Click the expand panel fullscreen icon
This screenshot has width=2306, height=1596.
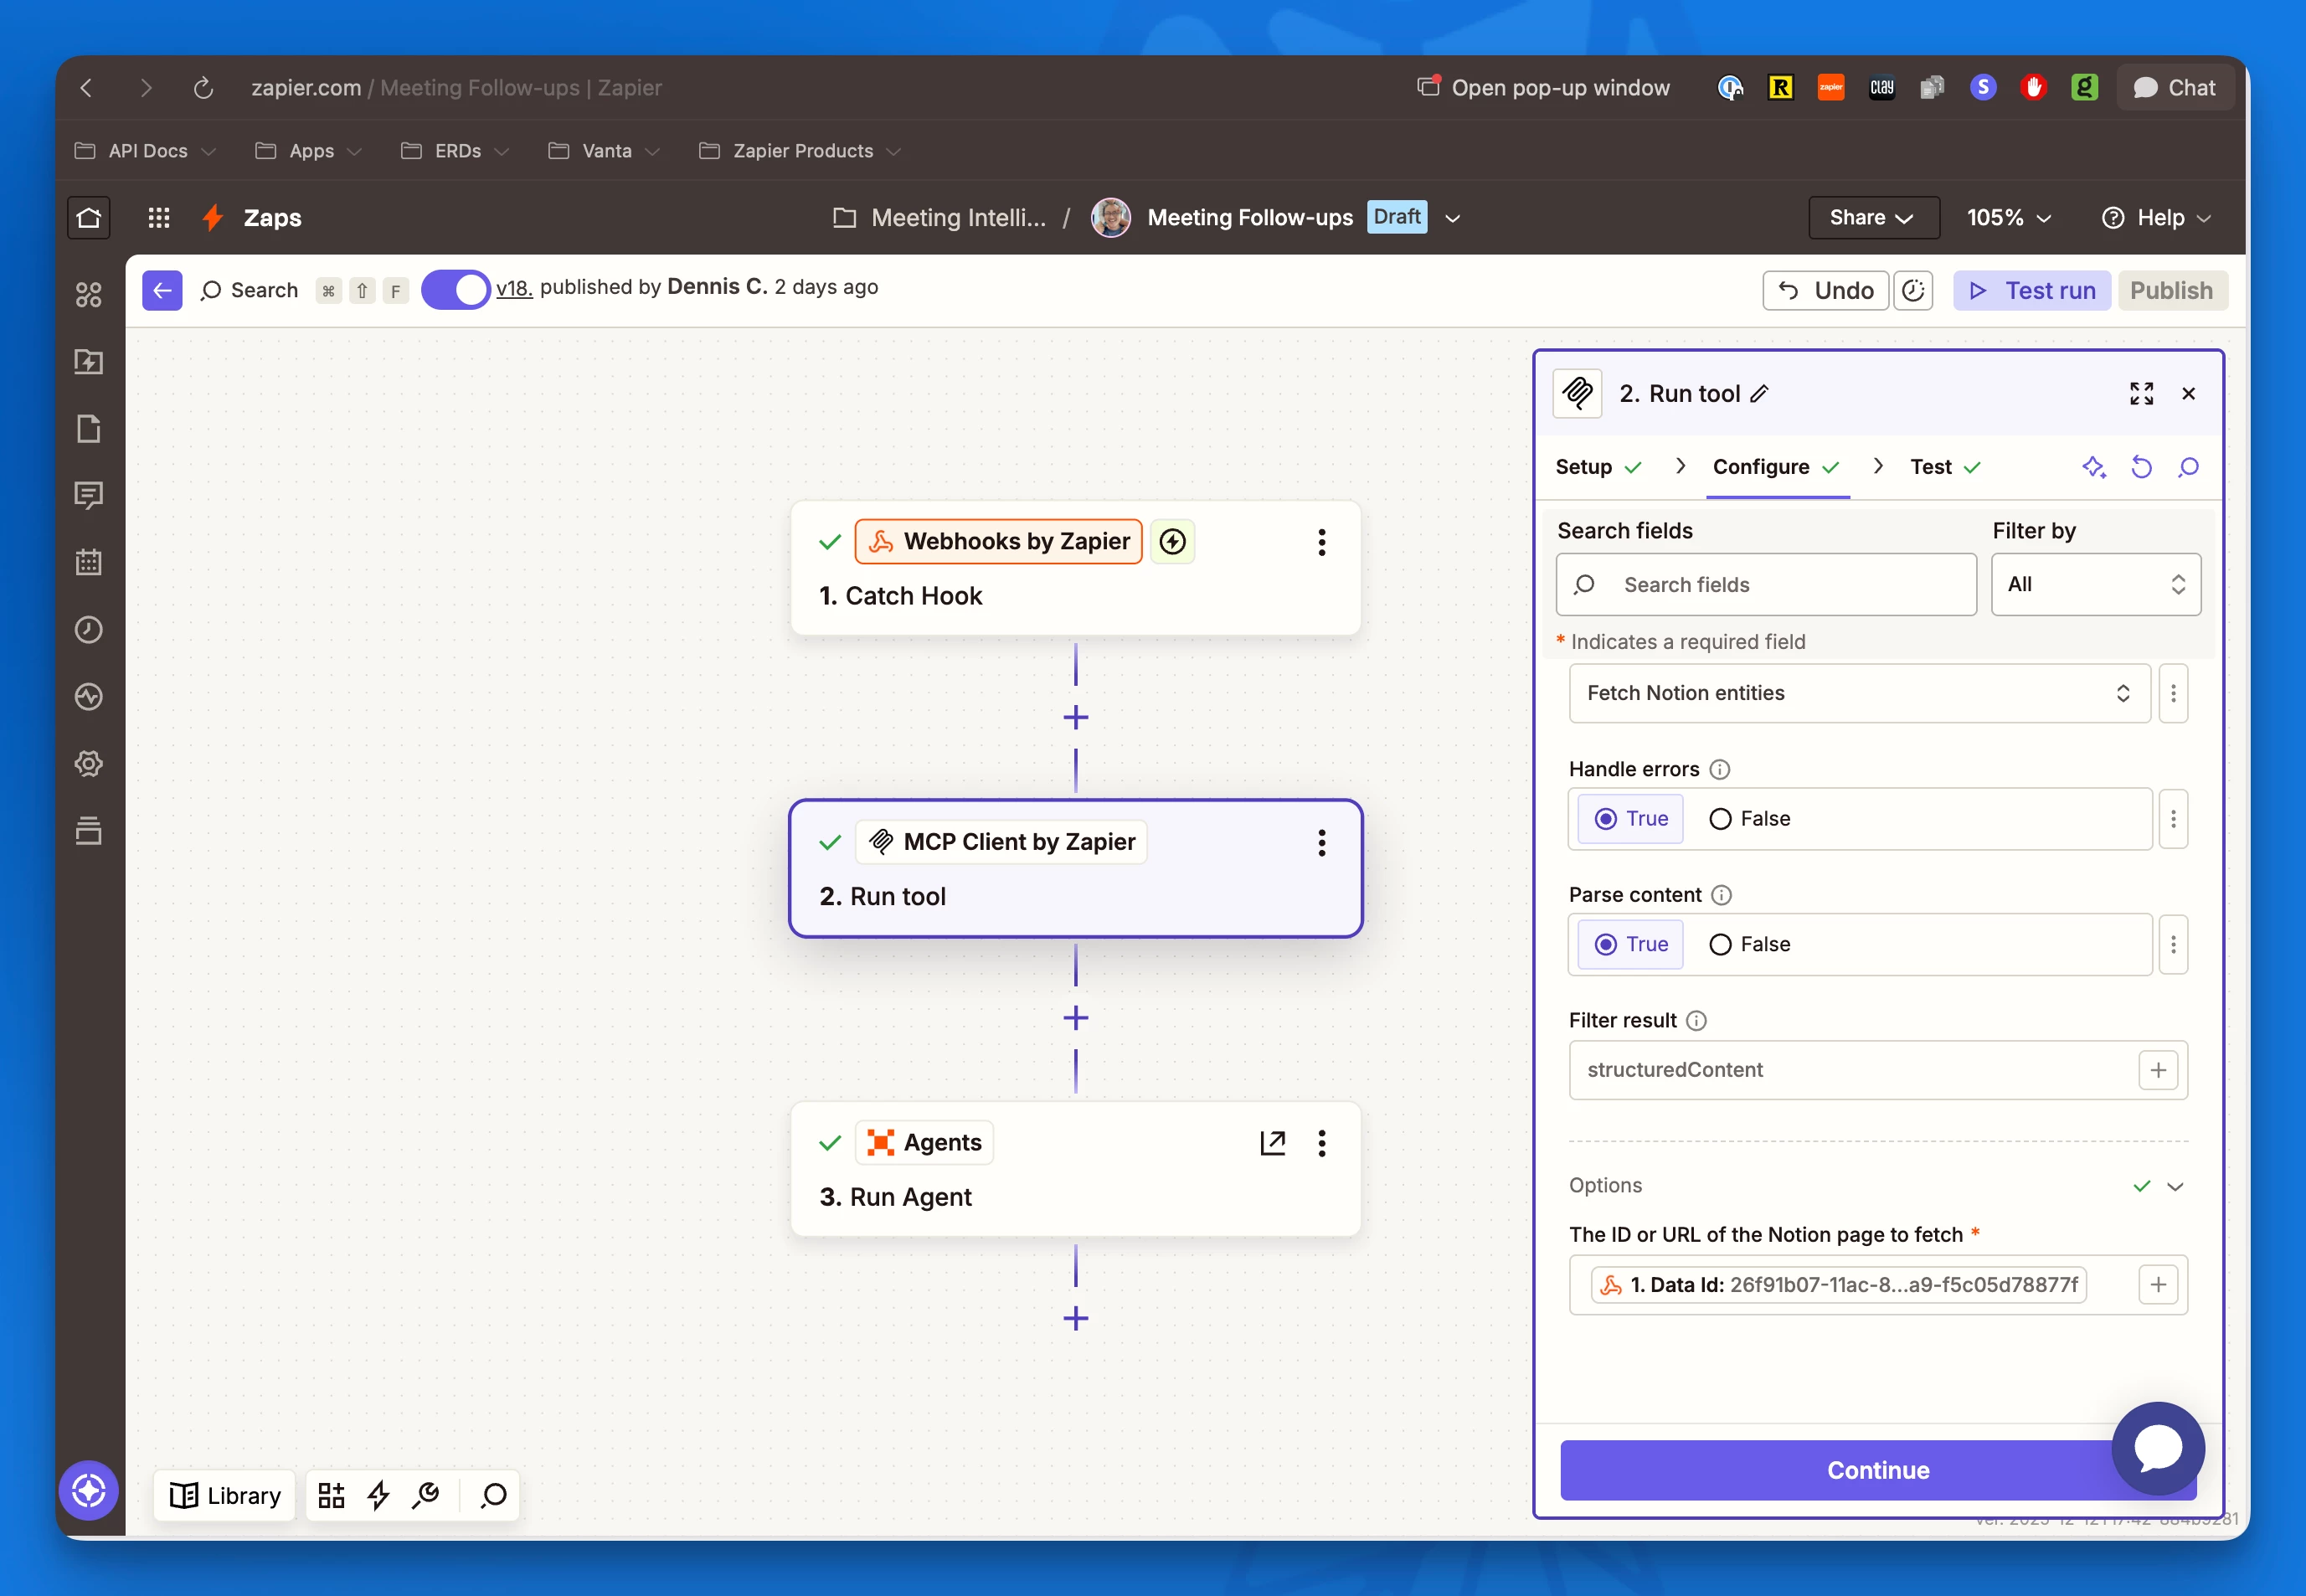tap(2141, 393)
